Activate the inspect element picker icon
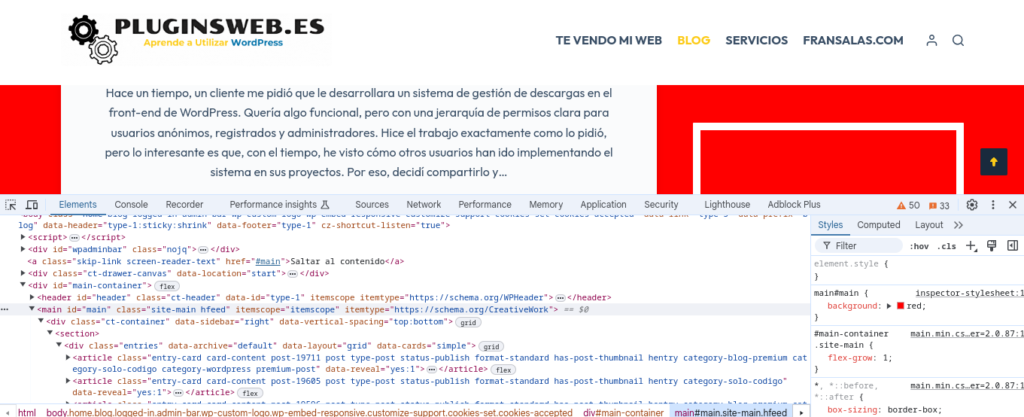 click(x=11, y=205)
